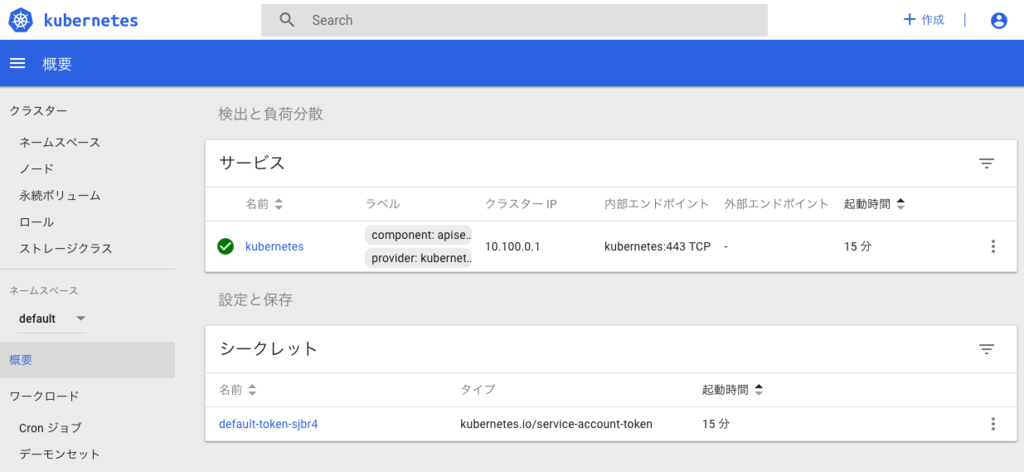Screen dimensions: 1024x472
Task: Click the search magnifier icon
Action: click(x=287, y=20)
